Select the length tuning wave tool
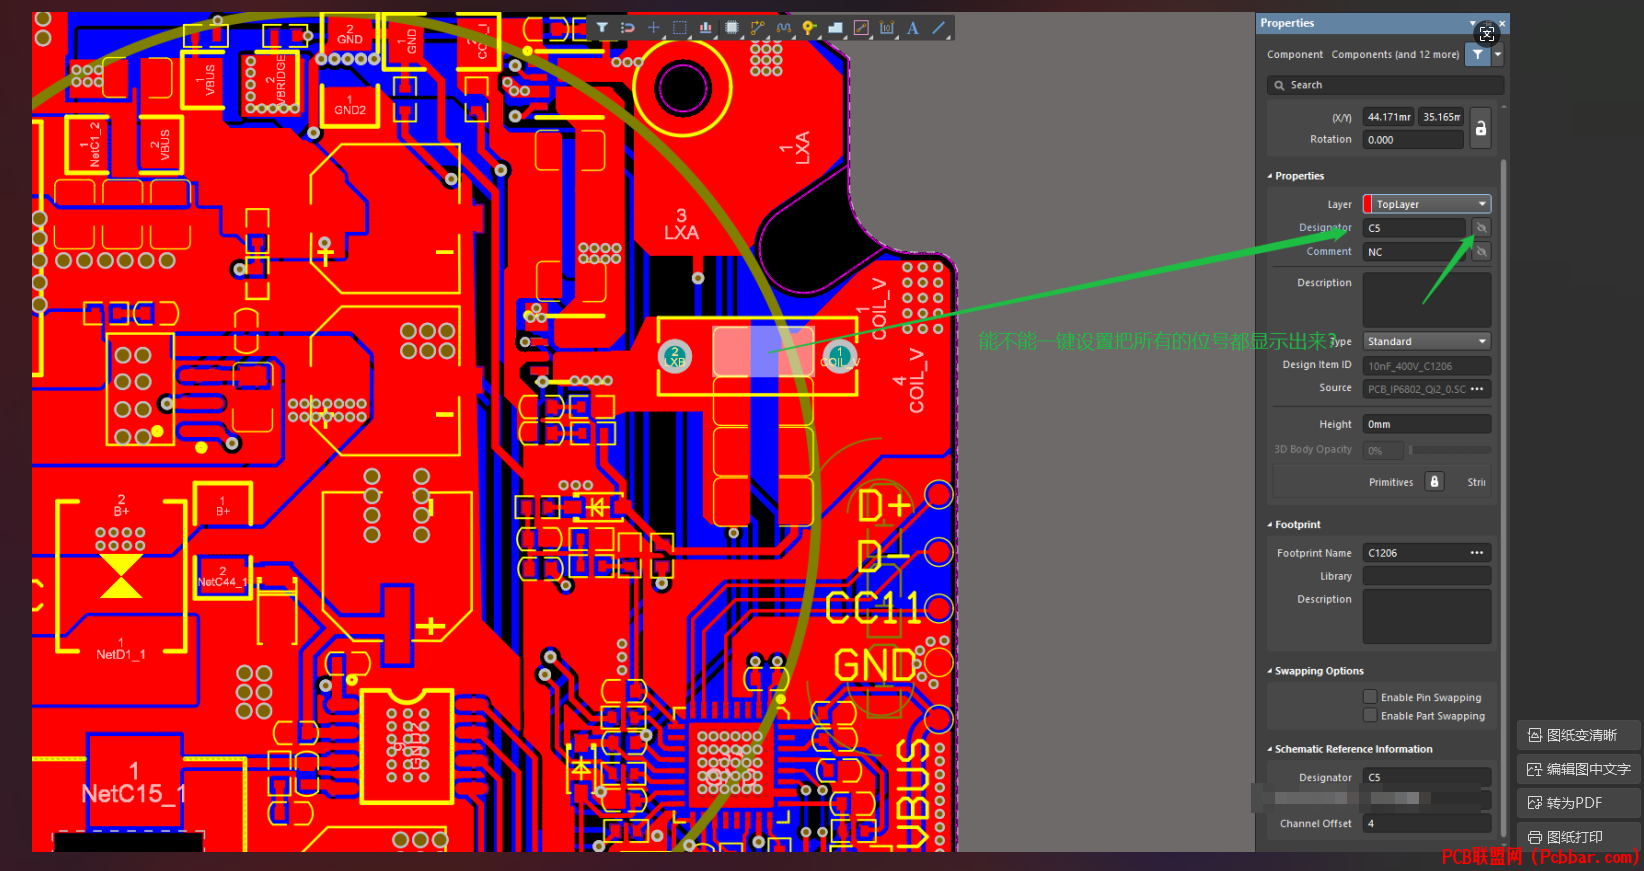The width and height of the screenshot is (1644, 871). (784, 28)
